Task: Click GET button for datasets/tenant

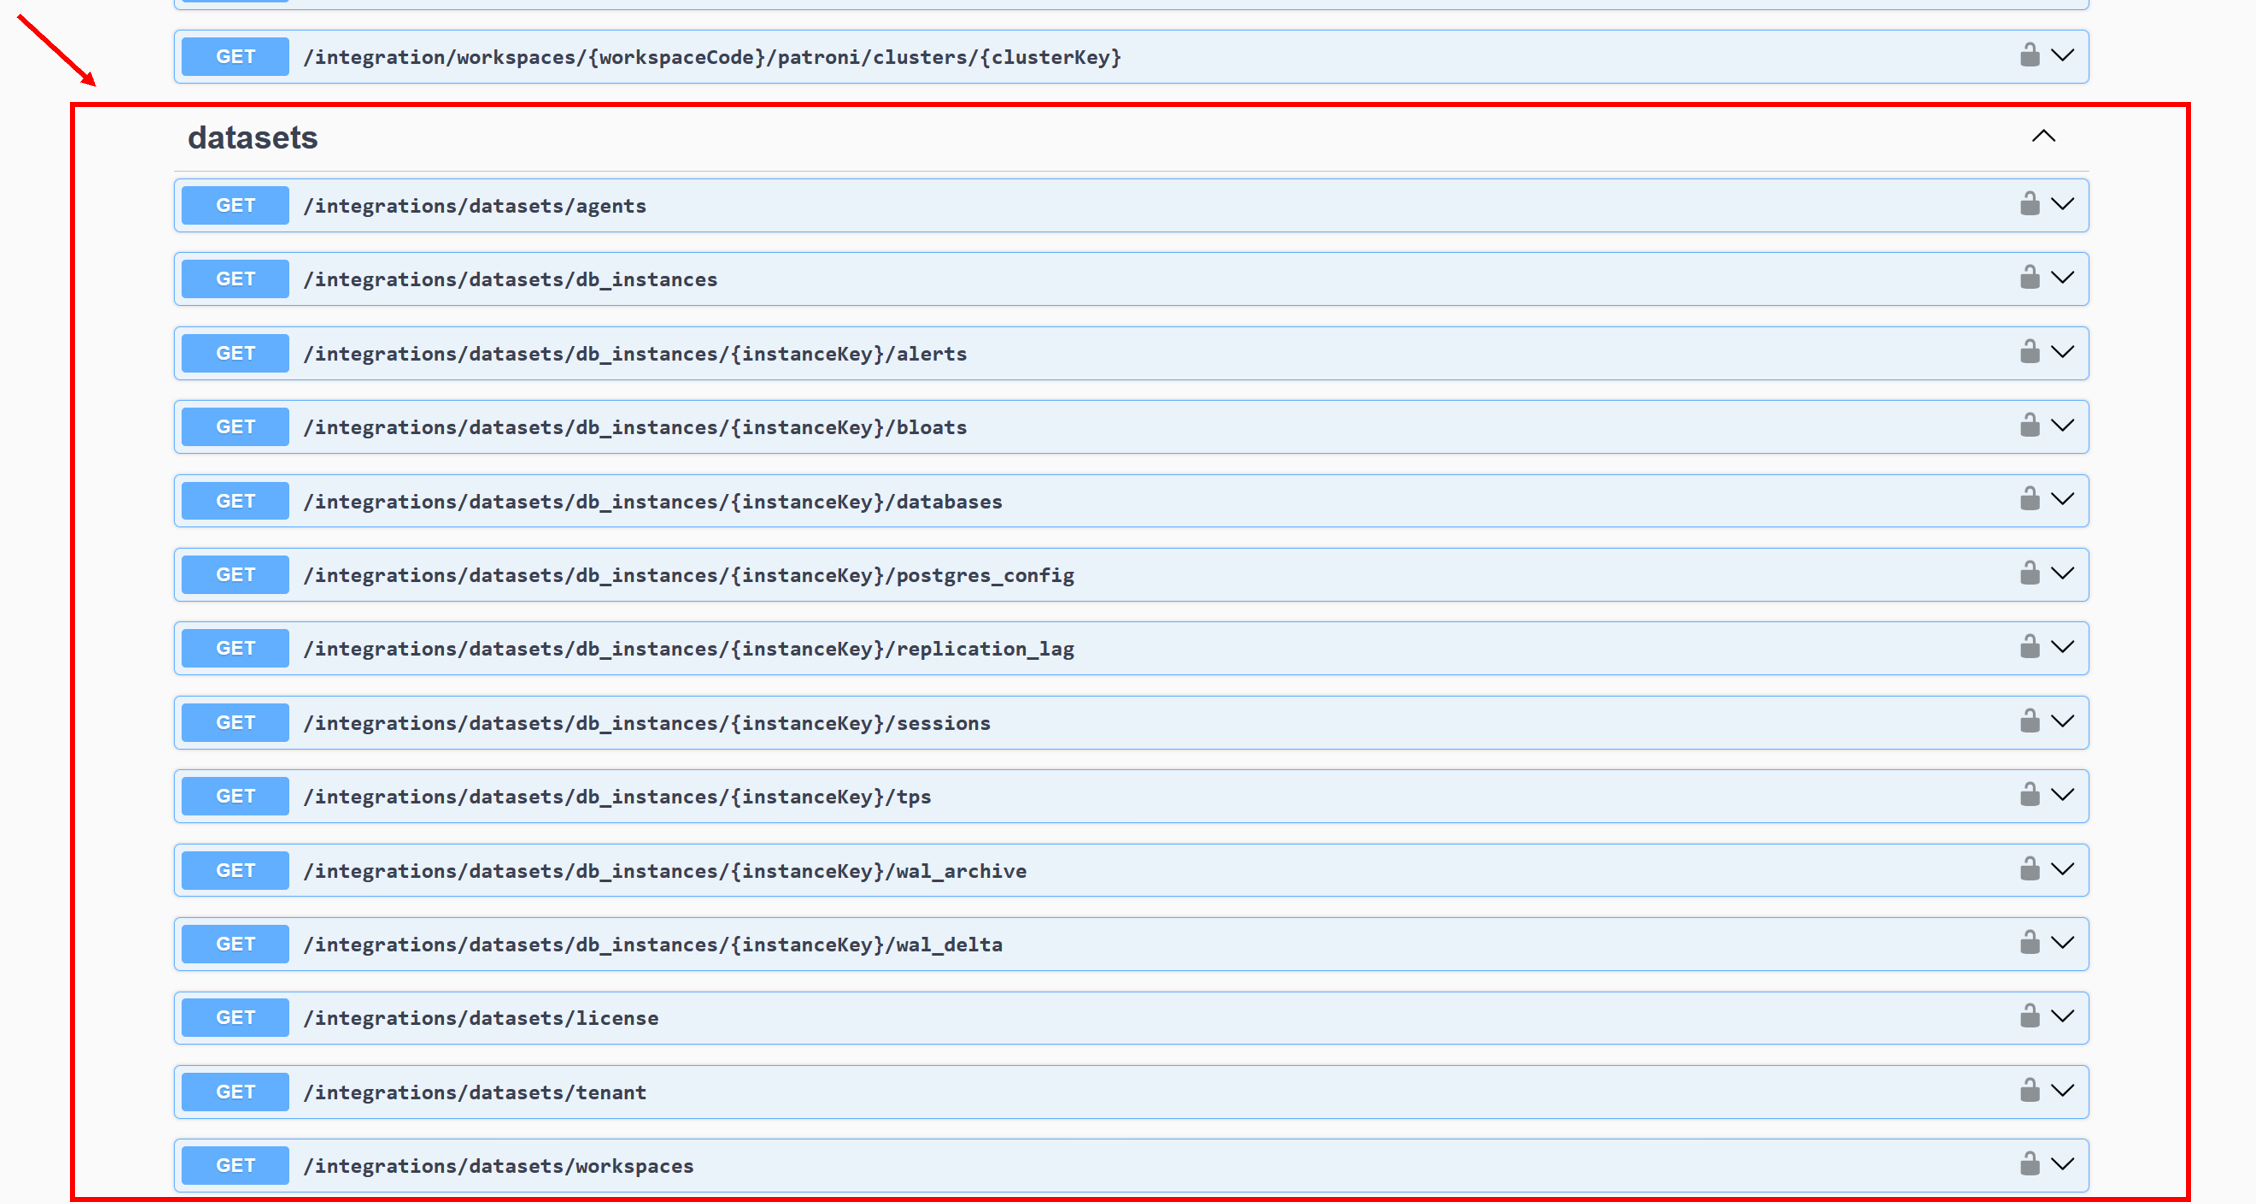Action: 235,1092
